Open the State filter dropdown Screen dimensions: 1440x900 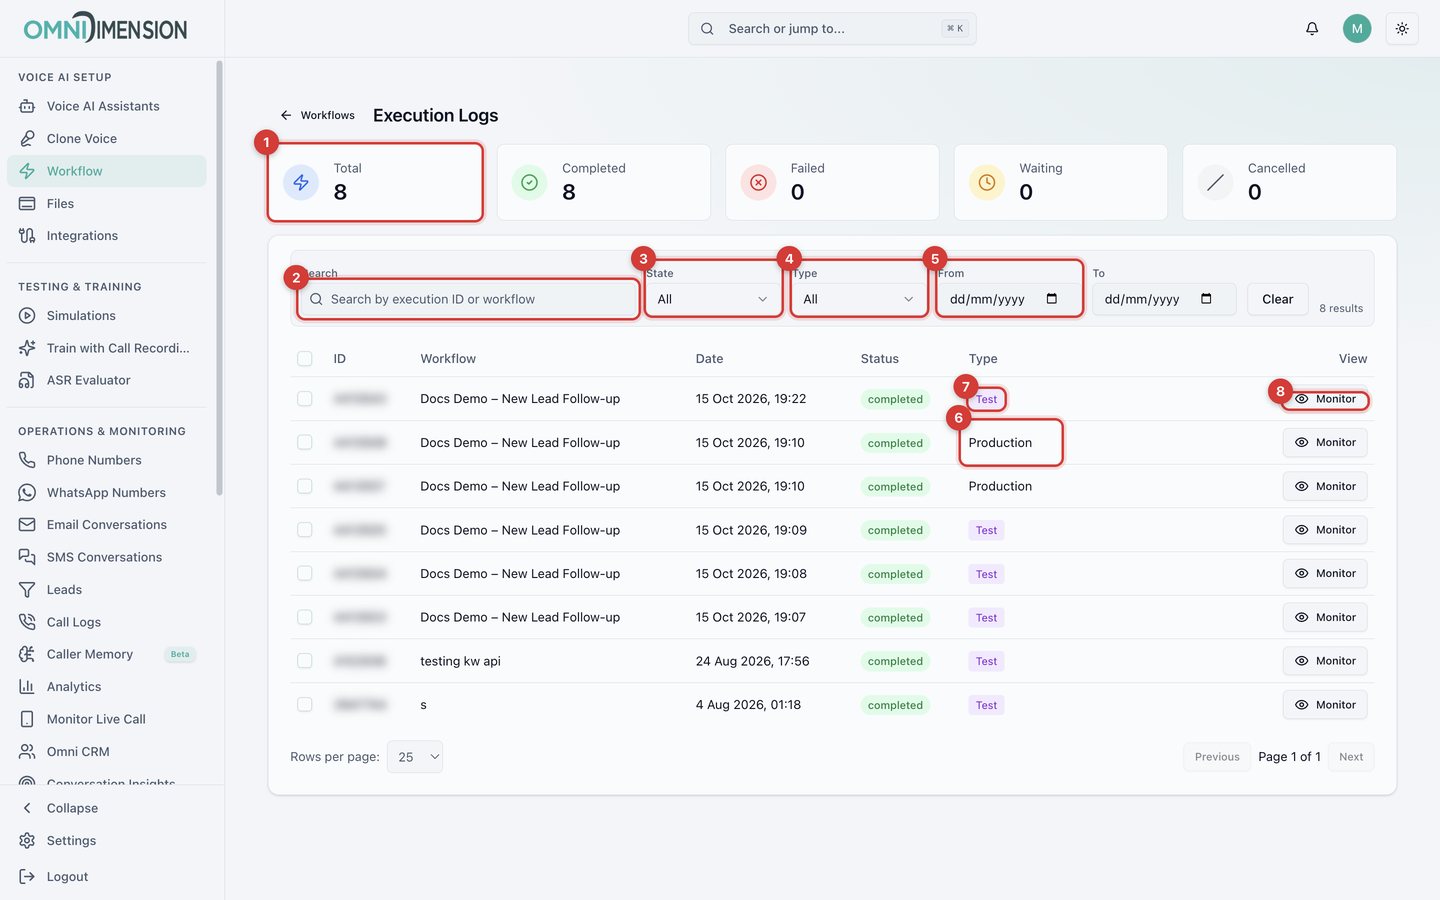(713, 299)
